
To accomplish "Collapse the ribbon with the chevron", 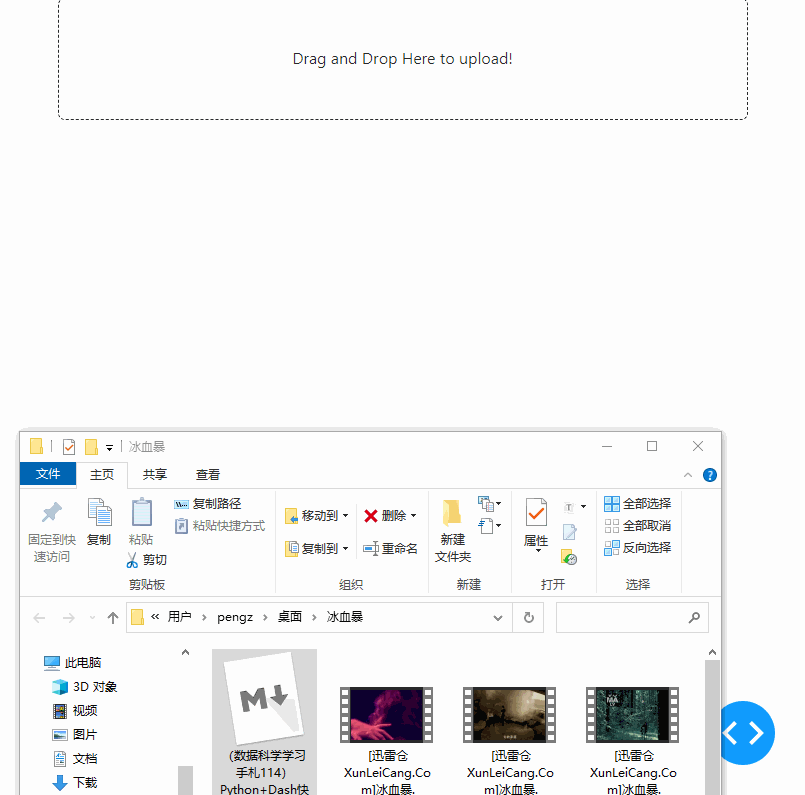I will 688,475.
